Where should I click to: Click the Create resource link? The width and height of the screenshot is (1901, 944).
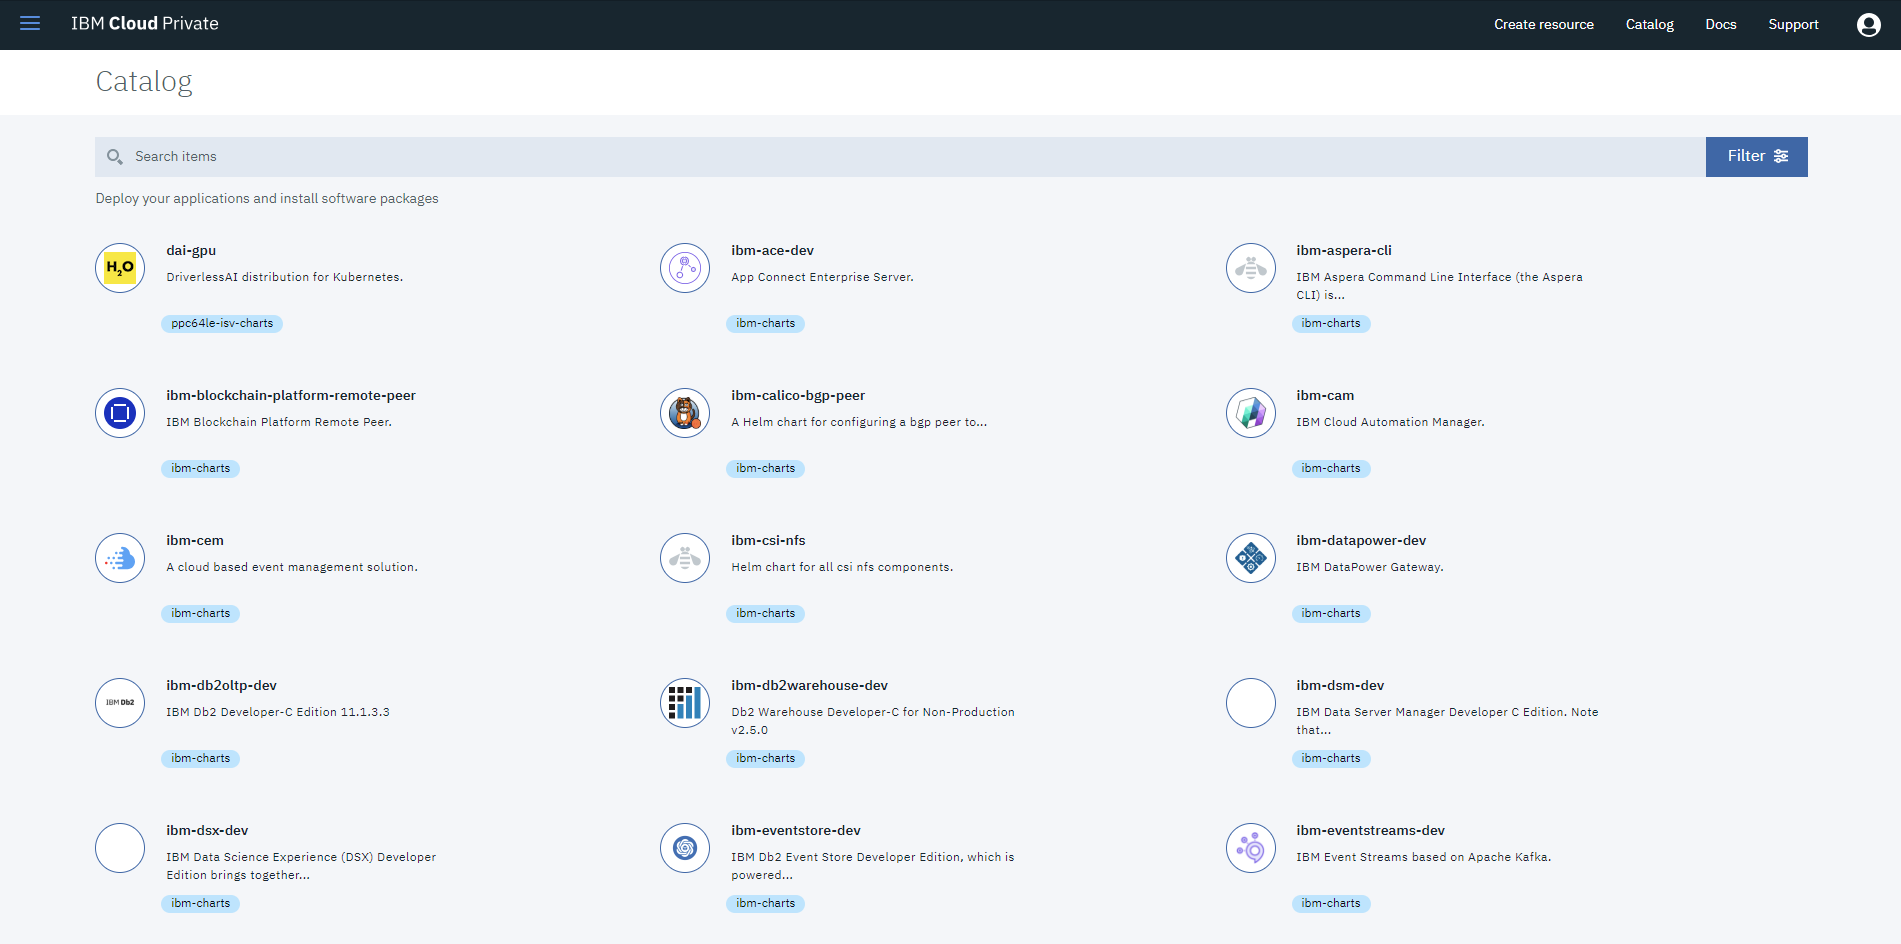tap(1543, 25)
